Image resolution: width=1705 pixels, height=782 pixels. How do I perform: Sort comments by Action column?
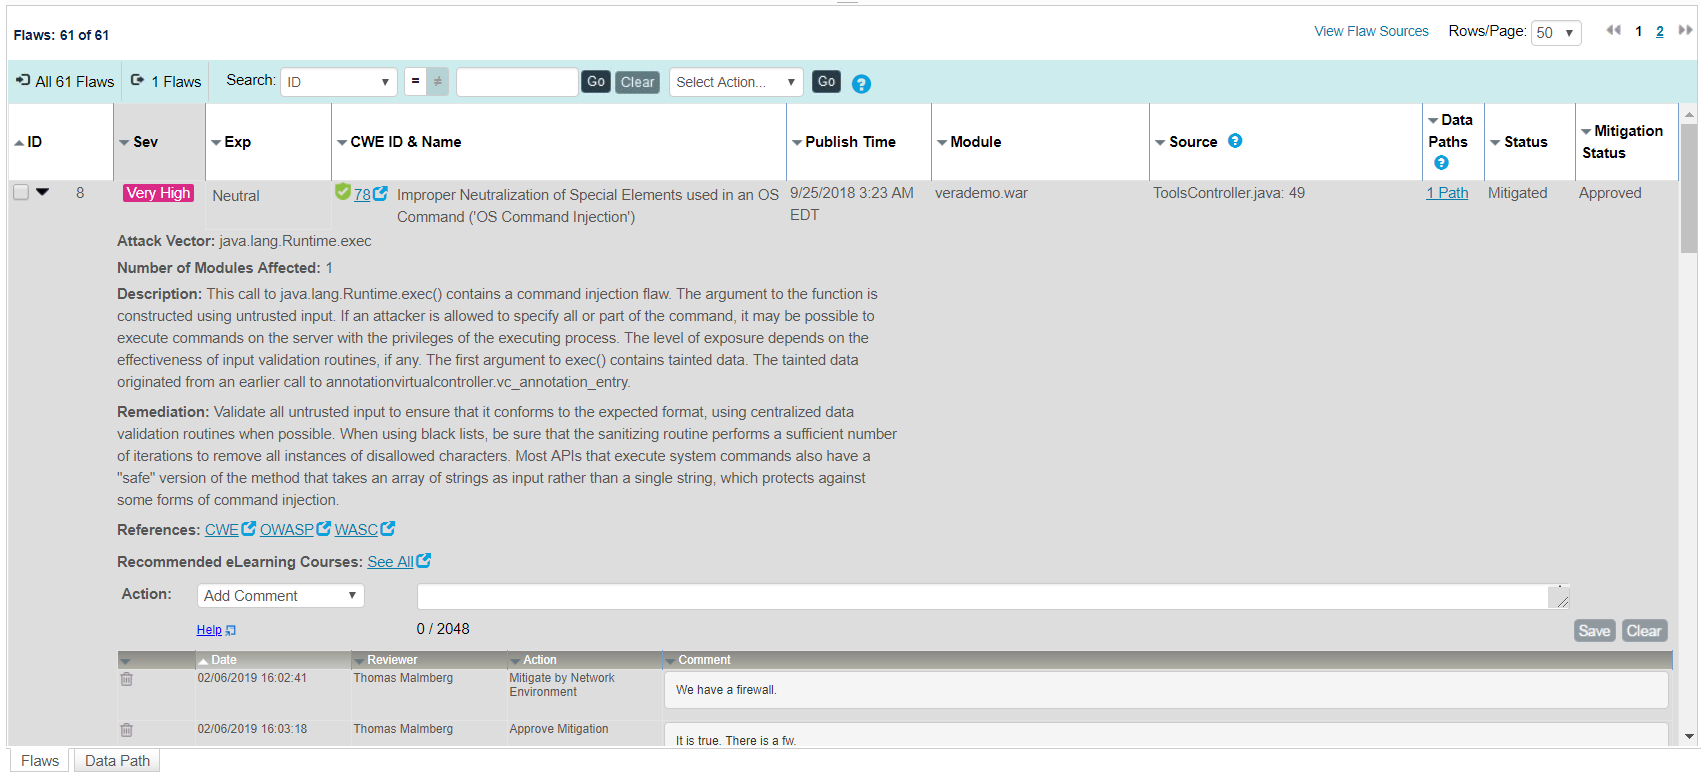click(534, 660)
